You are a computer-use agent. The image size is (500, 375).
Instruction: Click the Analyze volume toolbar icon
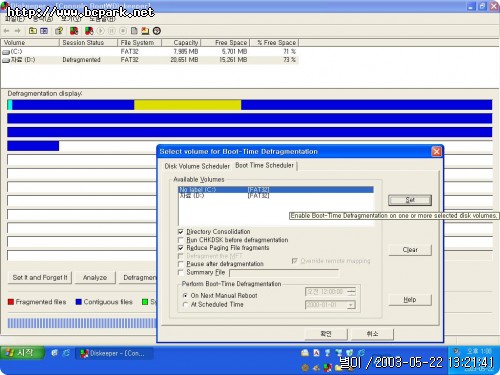point(89,31)
